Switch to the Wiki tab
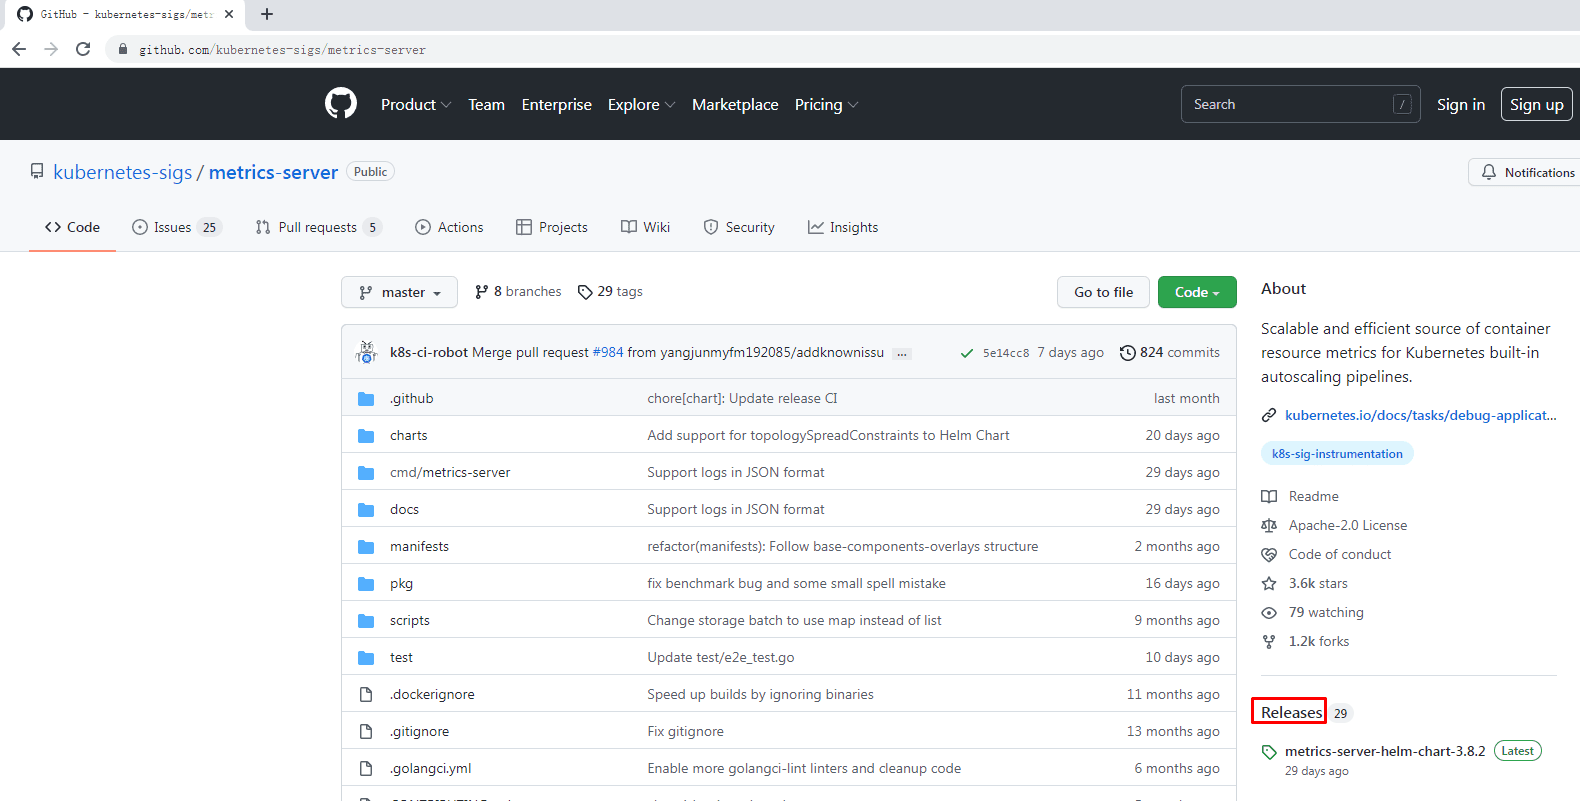Viewport: 1580px width, 801px height. coord(645,227)
